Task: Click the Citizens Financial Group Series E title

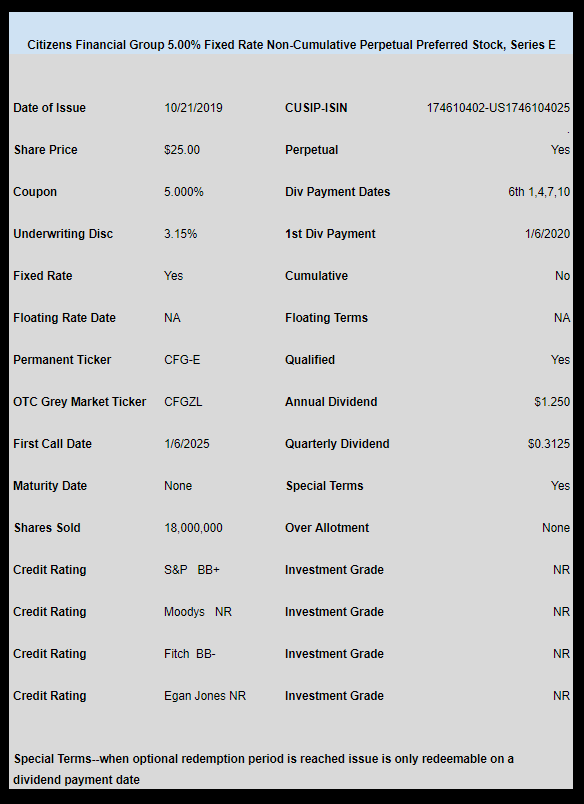Action: [291, 45]
